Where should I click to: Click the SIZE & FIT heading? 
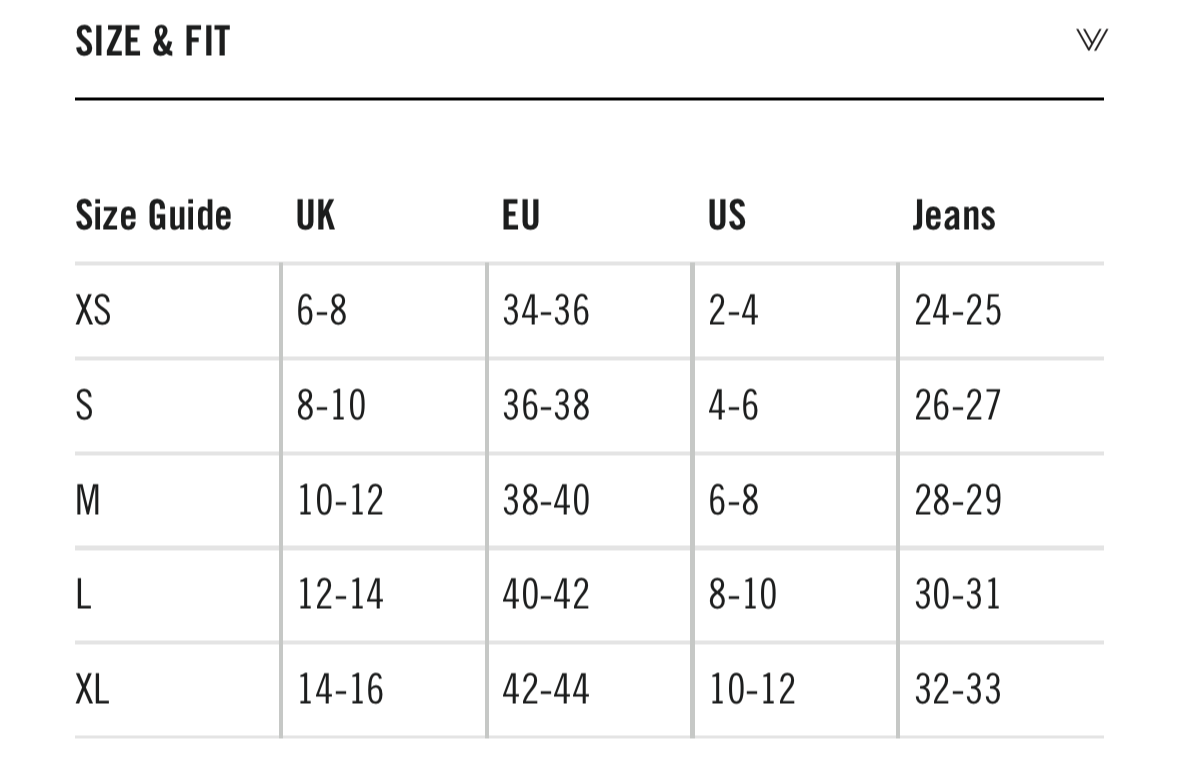click(153, 42)
